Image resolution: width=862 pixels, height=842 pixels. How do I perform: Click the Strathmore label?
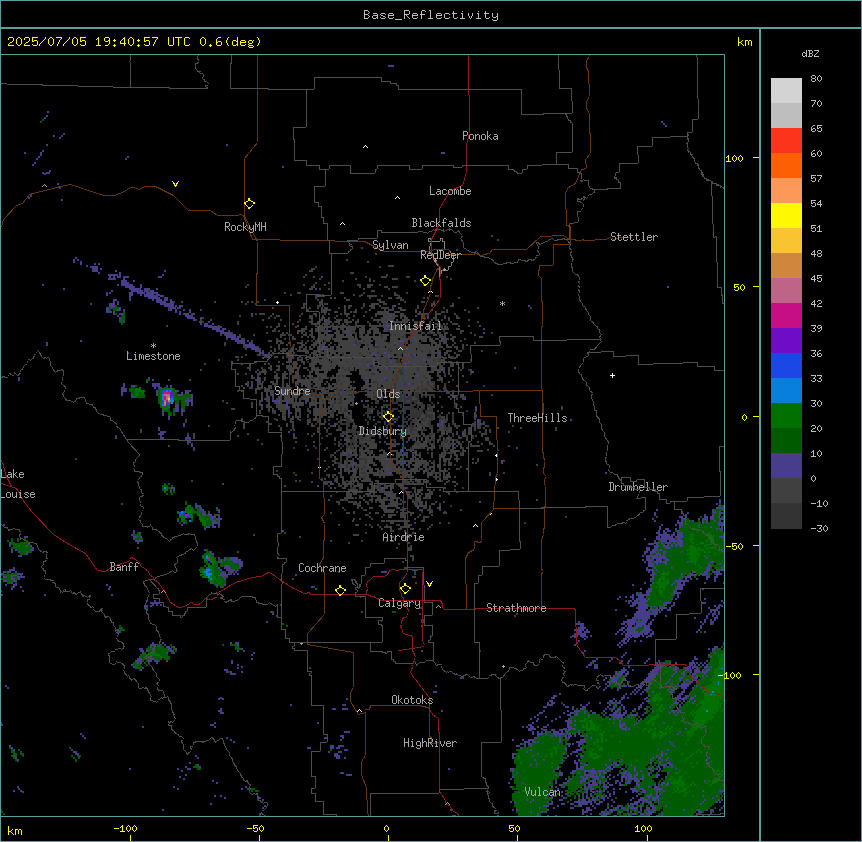click(516, 608)
